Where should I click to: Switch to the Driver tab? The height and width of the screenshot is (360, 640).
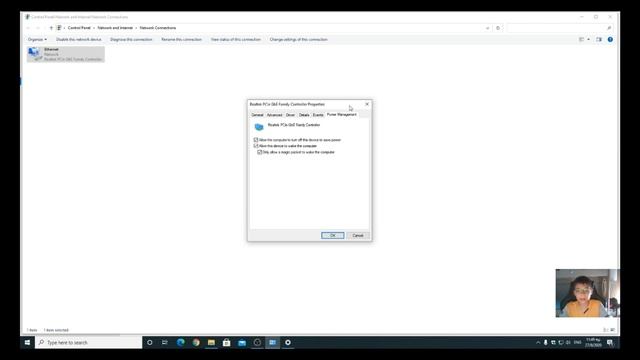click(x=290, y=115)
